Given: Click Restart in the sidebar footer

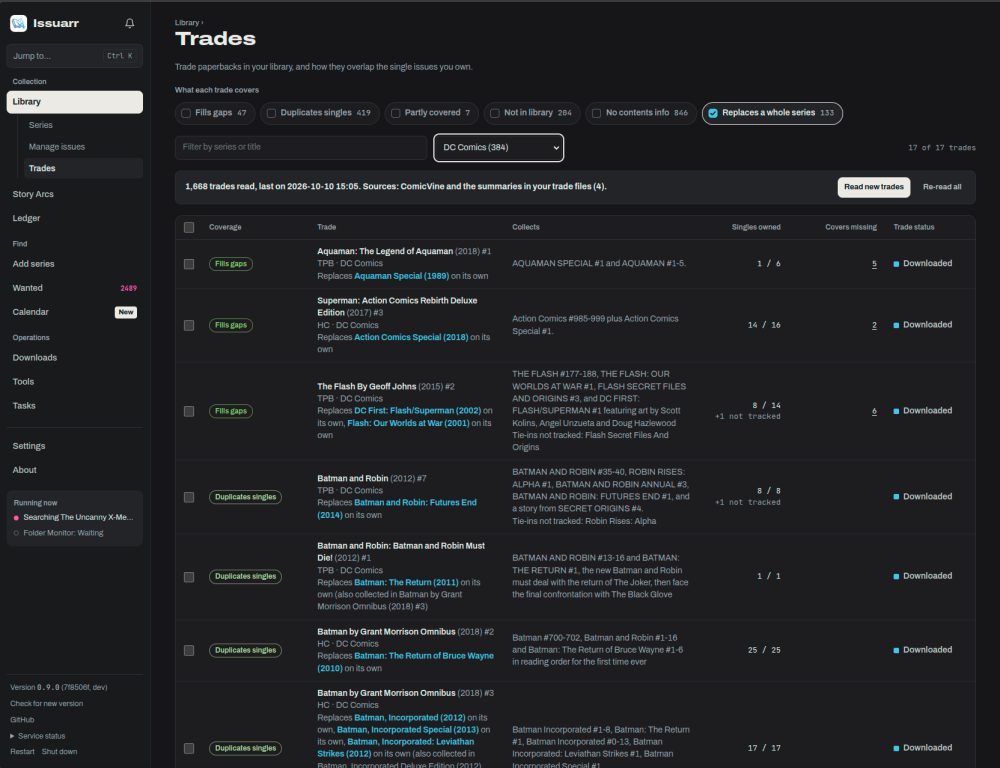Looking at the screenshot, I should point(22,751).
